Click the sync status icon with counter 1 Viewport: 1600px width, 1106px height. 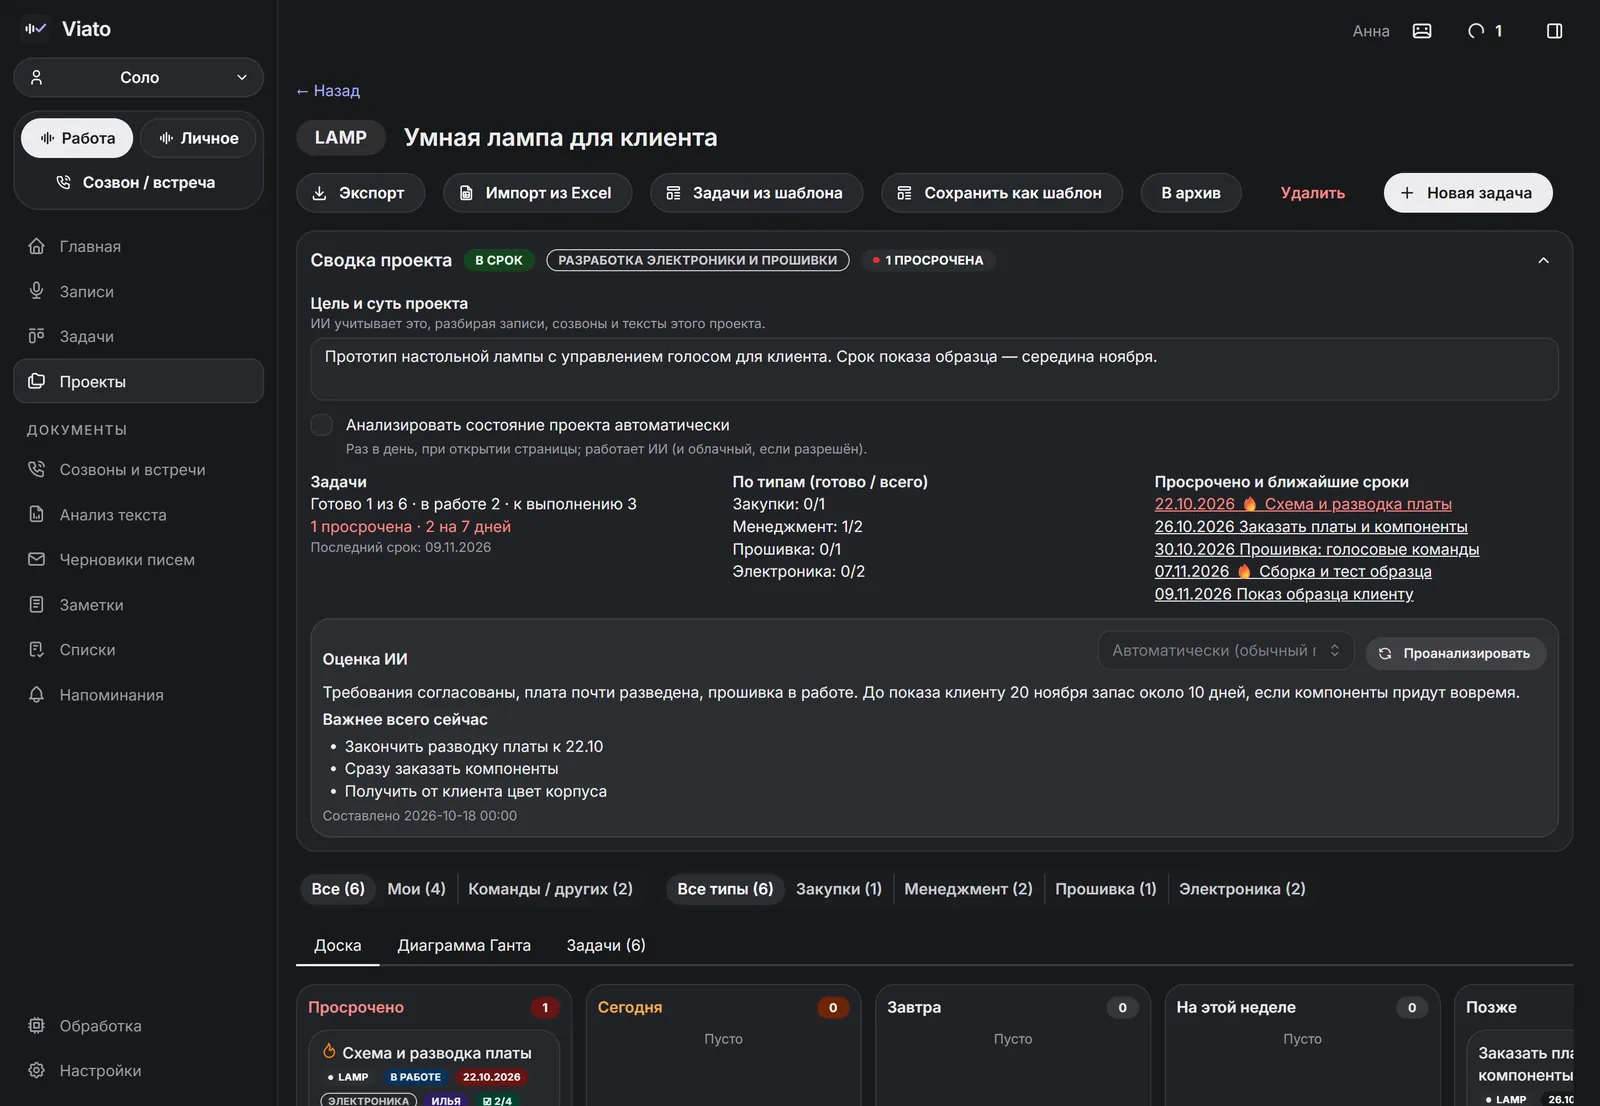click(x=1485, y=31)
